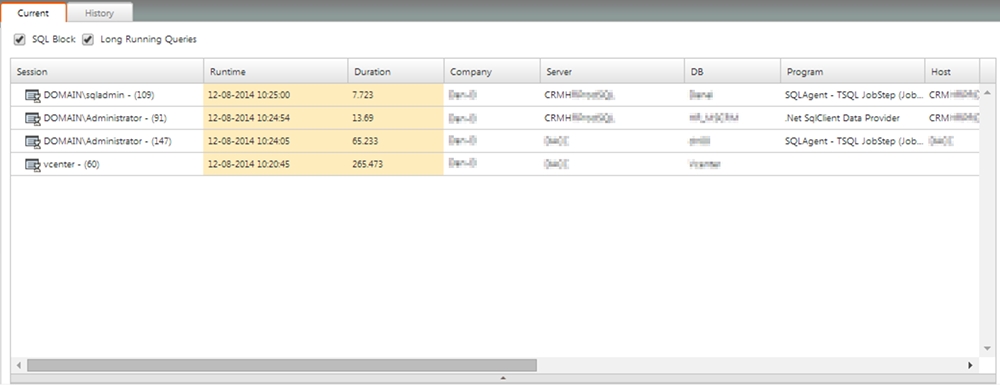Sort by the DB column header
Viewport: 1000px width, 386px height.
tap(733, 71)
